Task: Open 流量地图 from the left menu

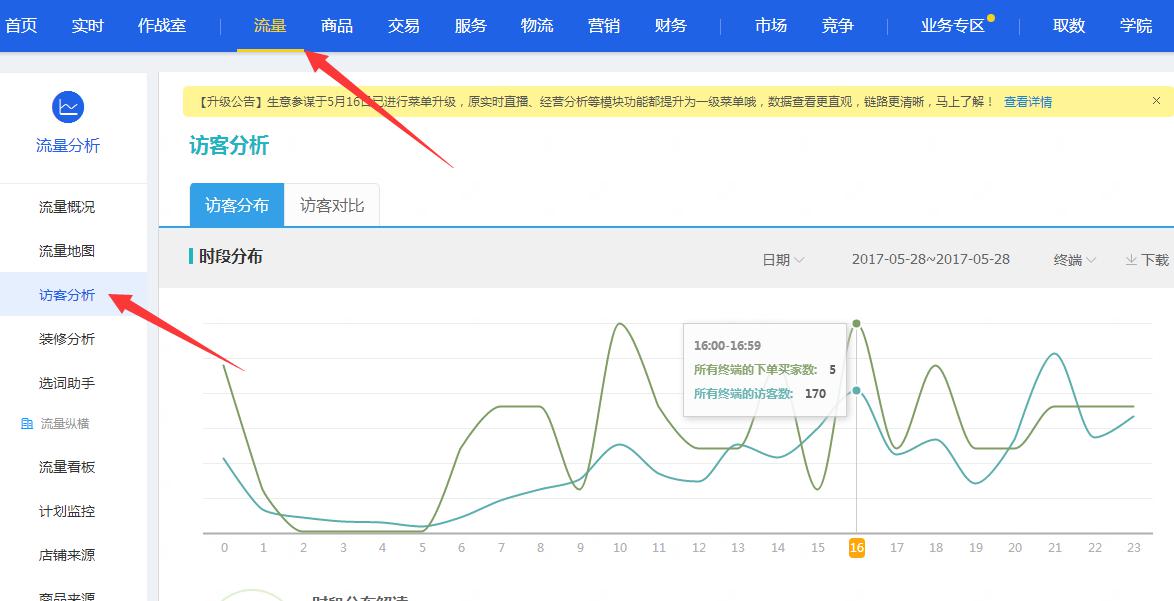Action: tap(67, 251)
